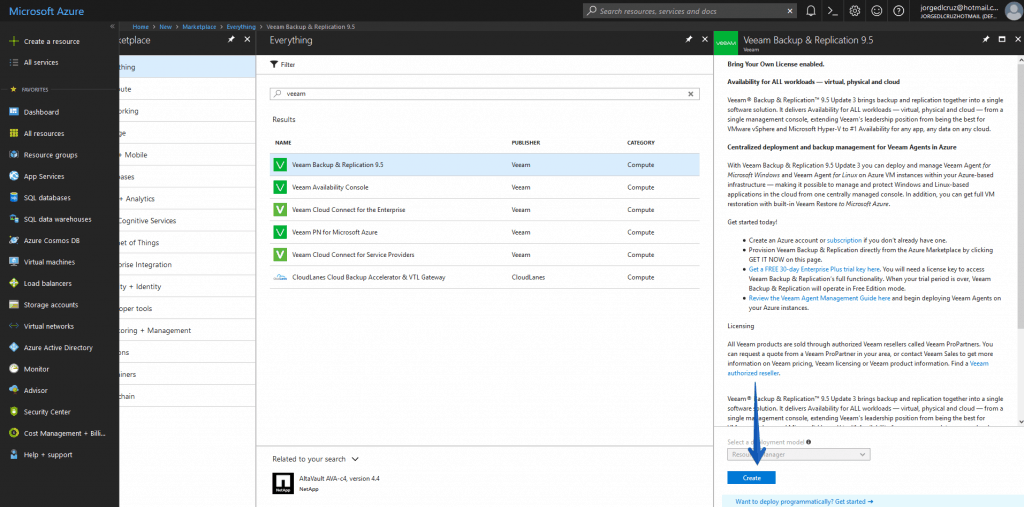1024x507 pixels.
Task: Select Veeam Cloud Connect for the Enterprise
Action: tap(485, 210)
